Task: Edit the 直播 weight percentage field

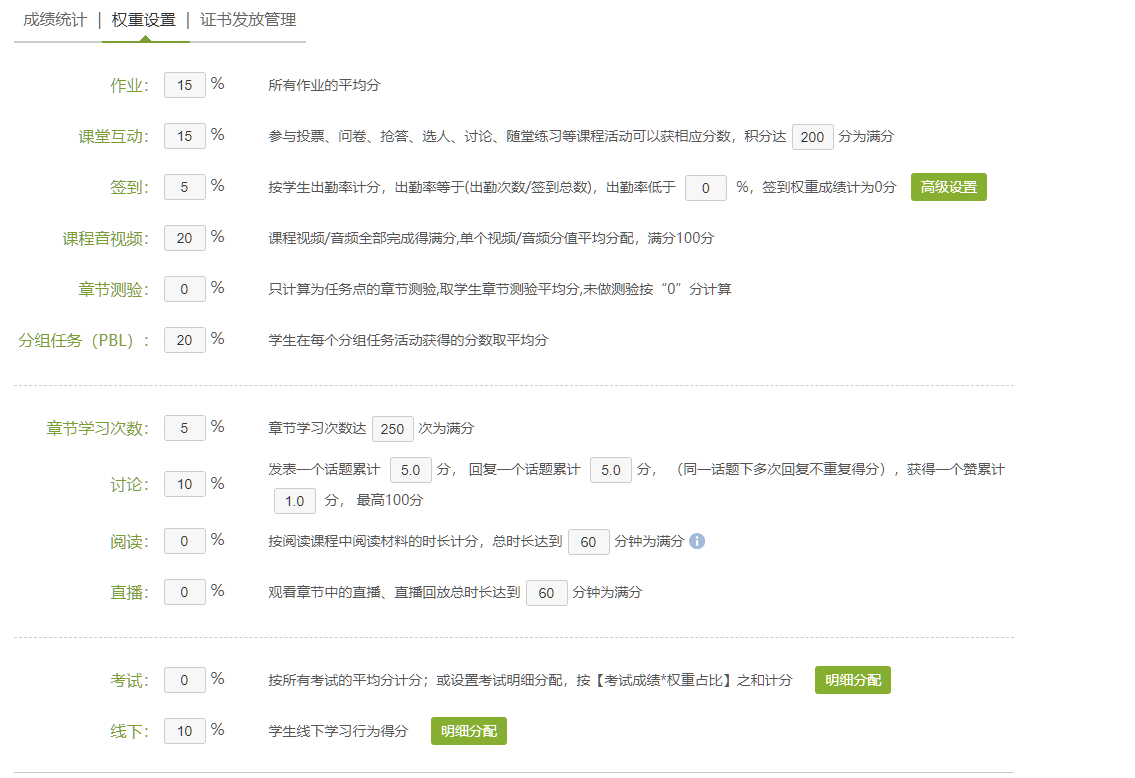Action: pos(185,592)
